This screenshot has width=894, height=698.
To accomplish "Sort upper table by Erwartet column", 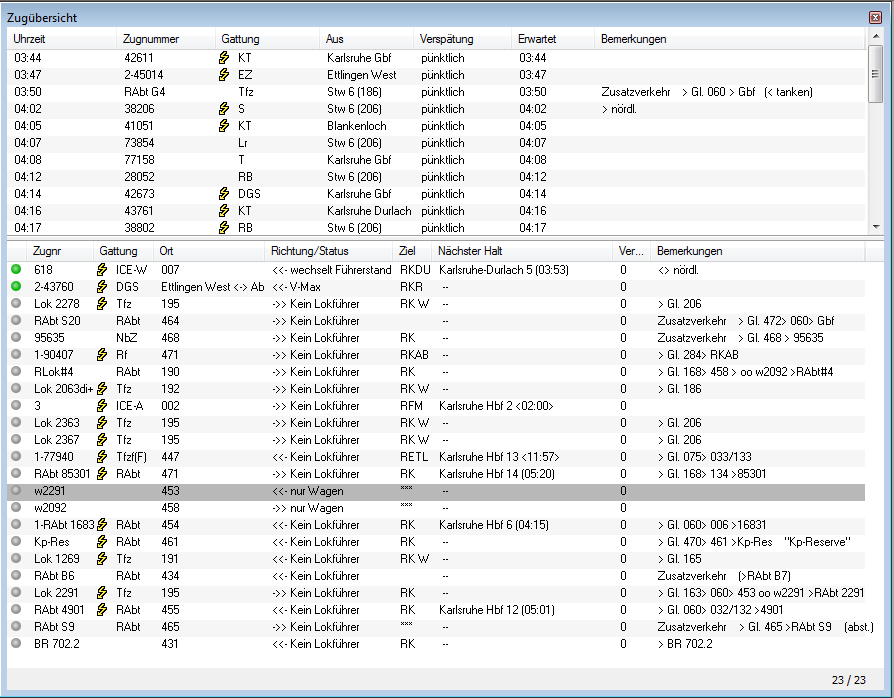I will coord(553,39).
